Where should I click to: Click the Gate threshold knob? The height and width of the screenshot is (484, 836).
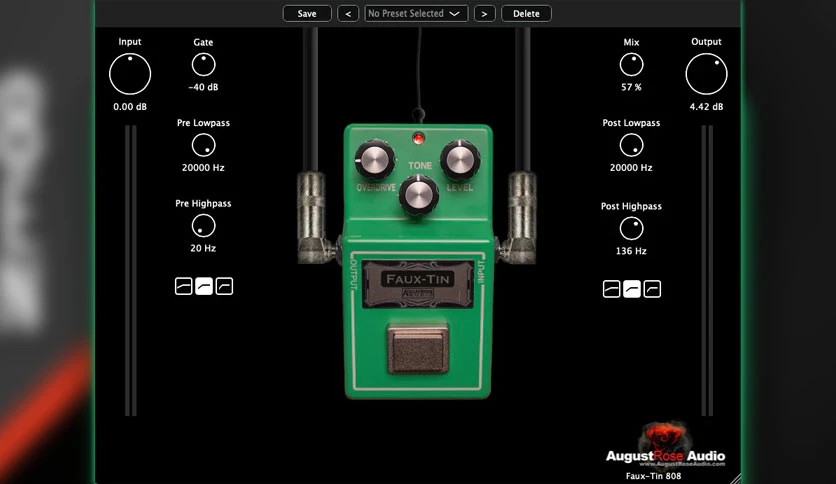tap(203, 65)
